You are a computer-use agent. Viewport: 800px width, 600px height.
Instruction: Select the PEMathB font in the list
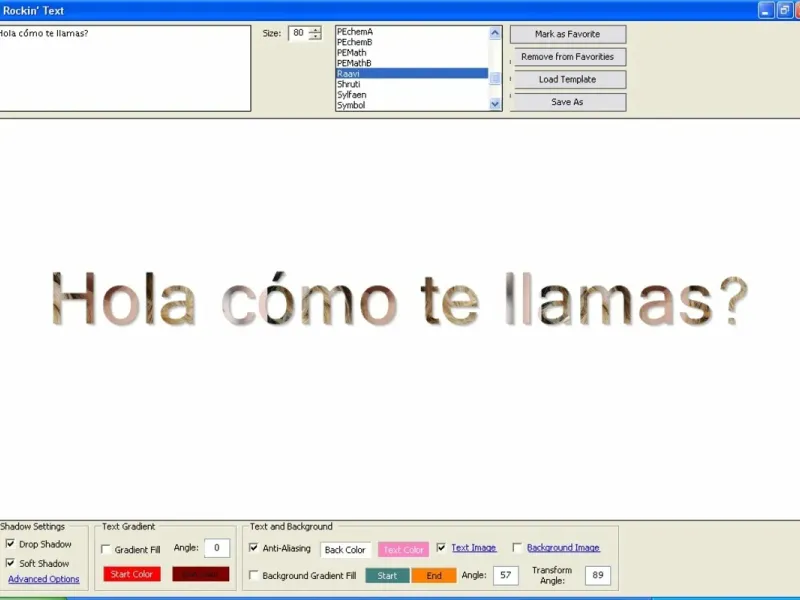click(412, 63)
